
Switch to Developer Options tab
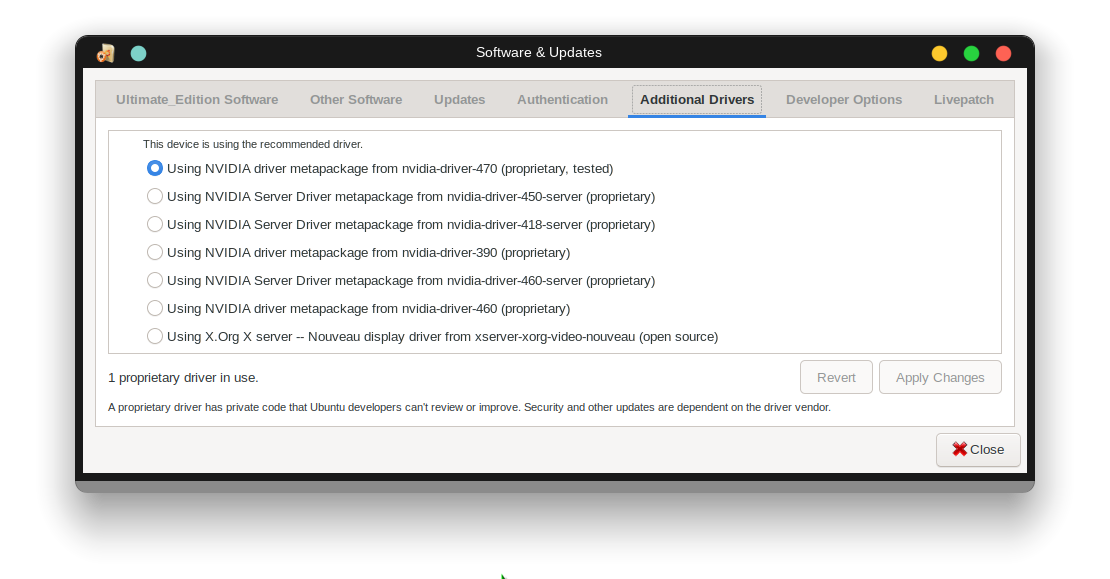pyautogui.click(x=844, y=100)
